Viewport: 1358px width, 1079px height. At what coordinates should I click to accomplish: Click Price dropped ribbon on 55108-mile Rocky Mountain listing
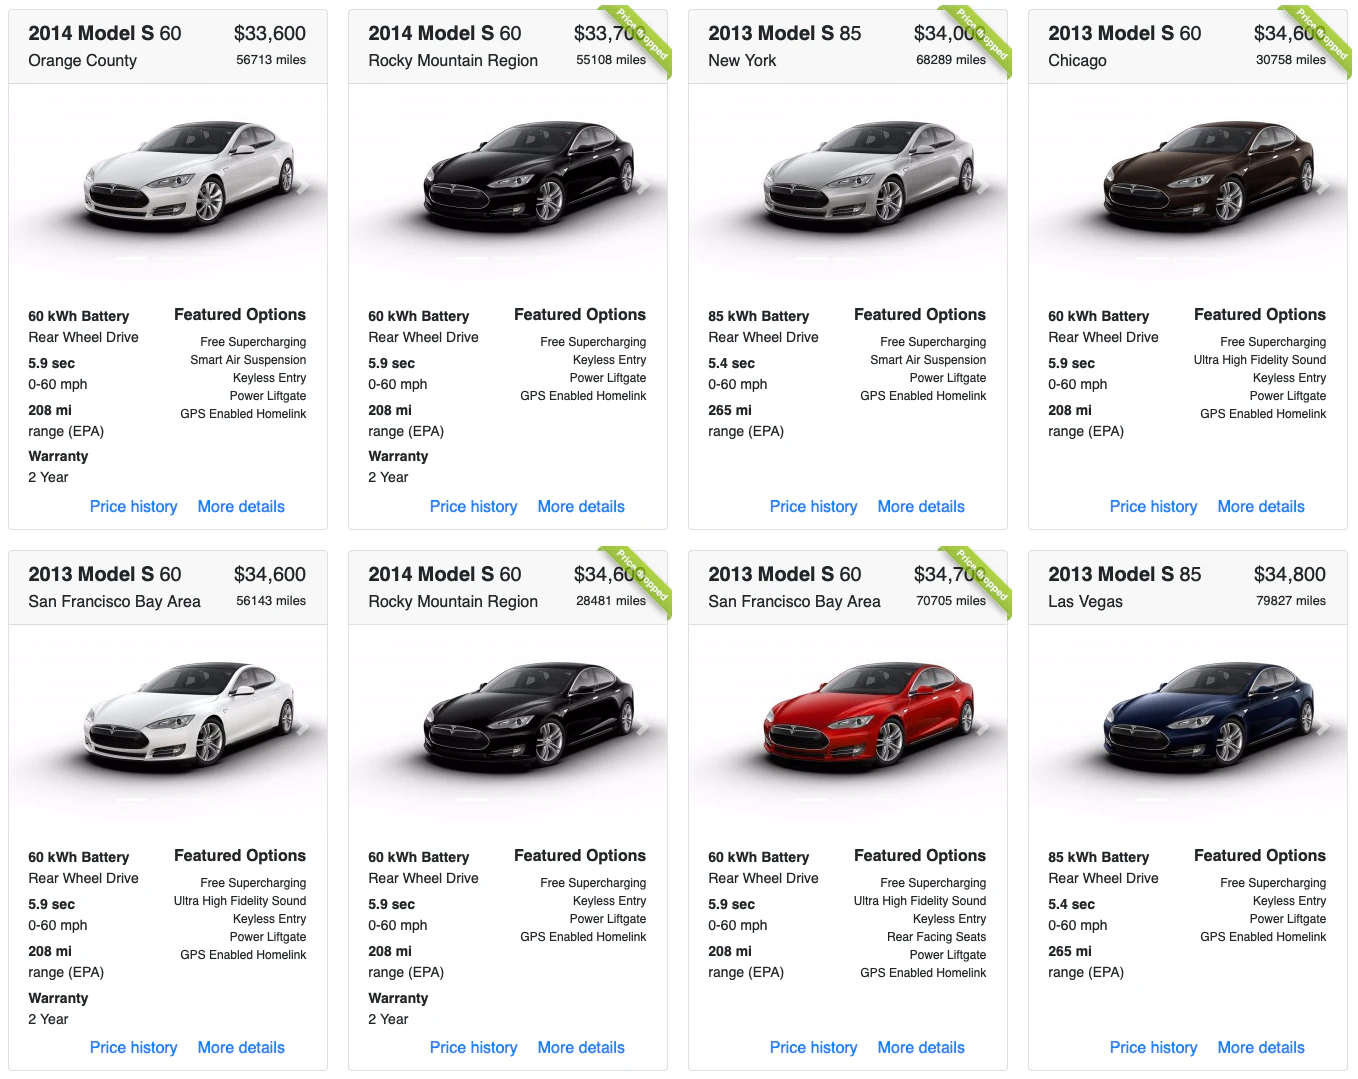pos(641,38)
